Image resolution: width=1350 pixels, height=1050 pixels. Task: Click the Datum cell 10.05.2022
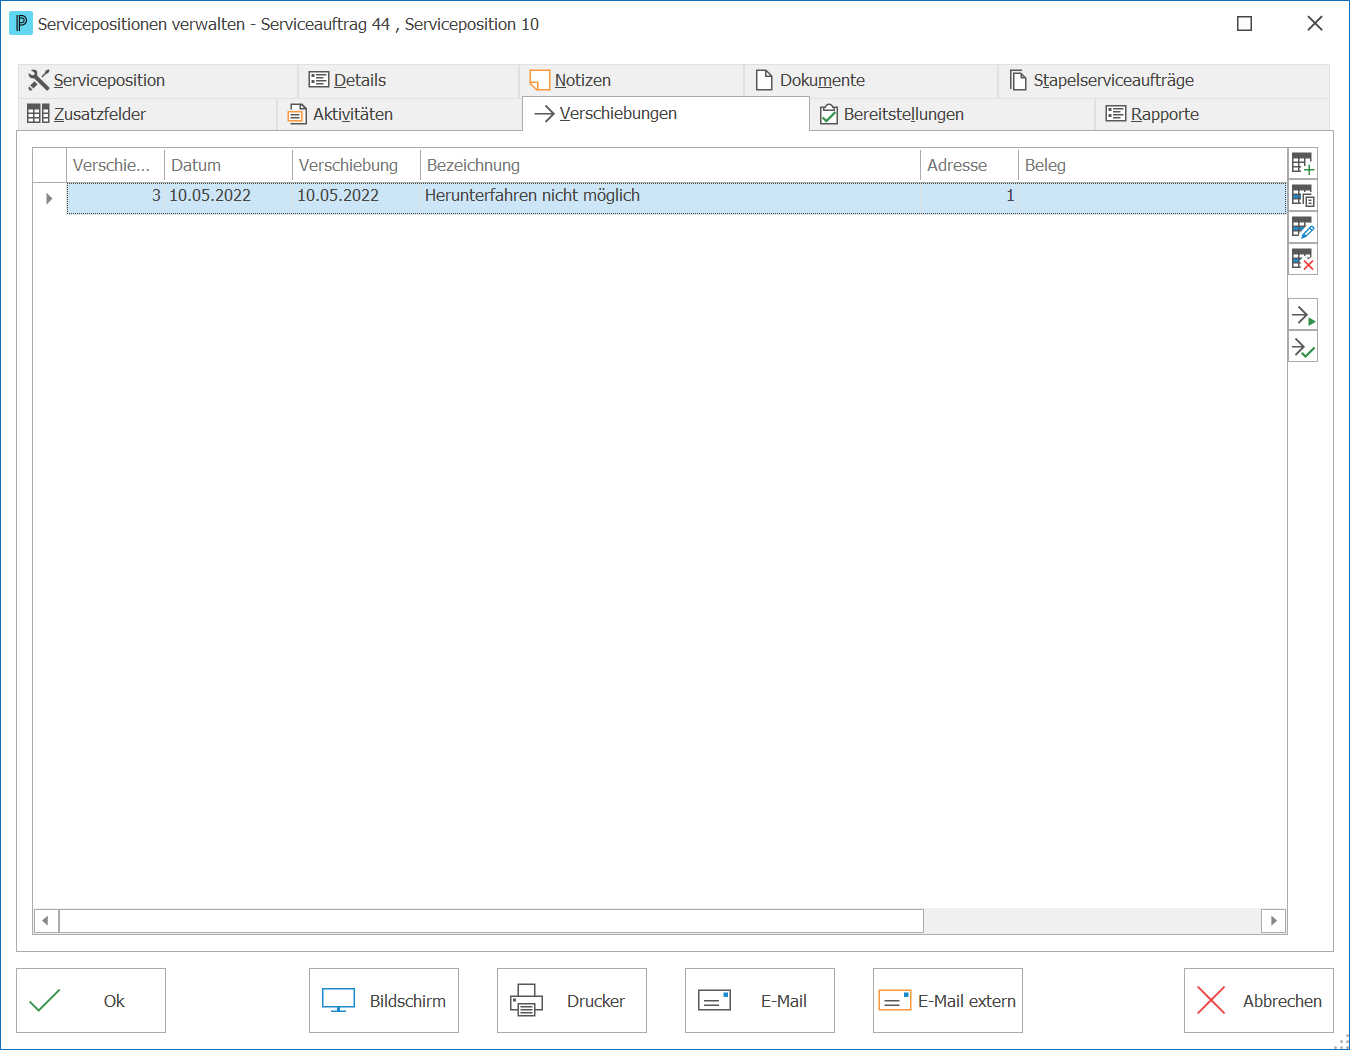click(x=229, y=196)
